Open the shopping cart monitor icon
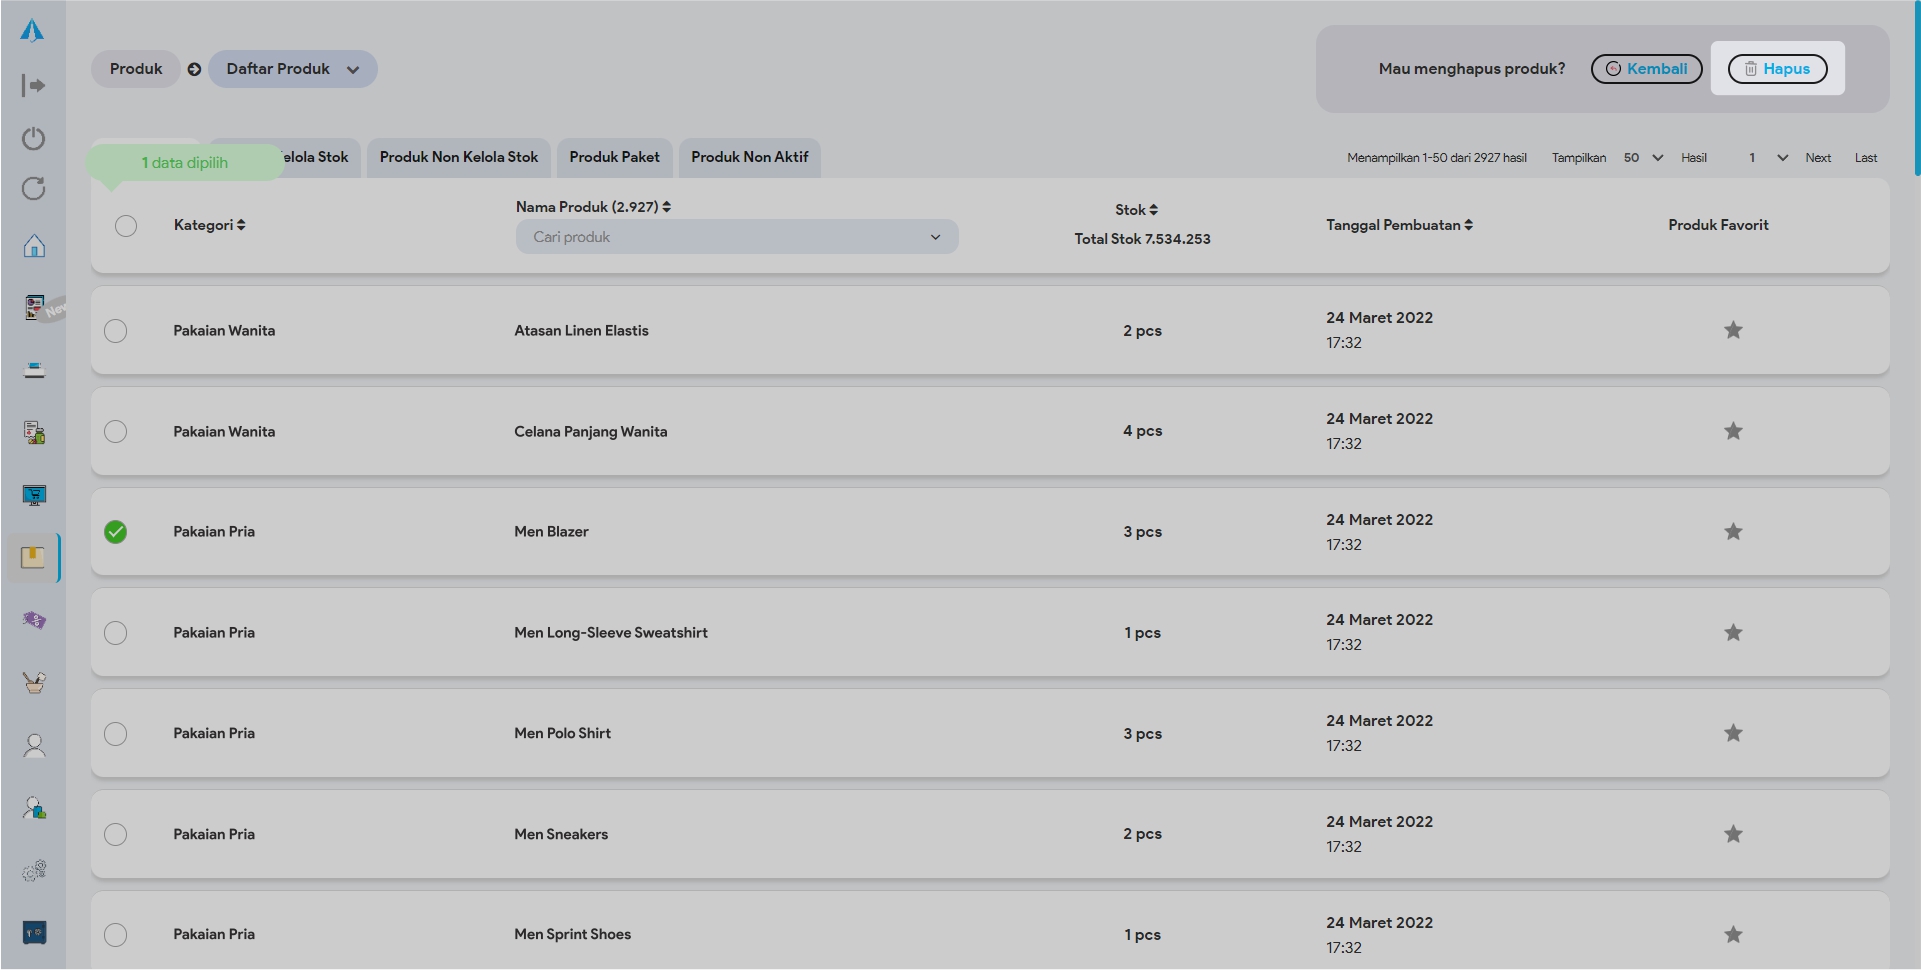The width and height of the screenshot is (1921, 970). pyautogui.click(x=34, y=496)
